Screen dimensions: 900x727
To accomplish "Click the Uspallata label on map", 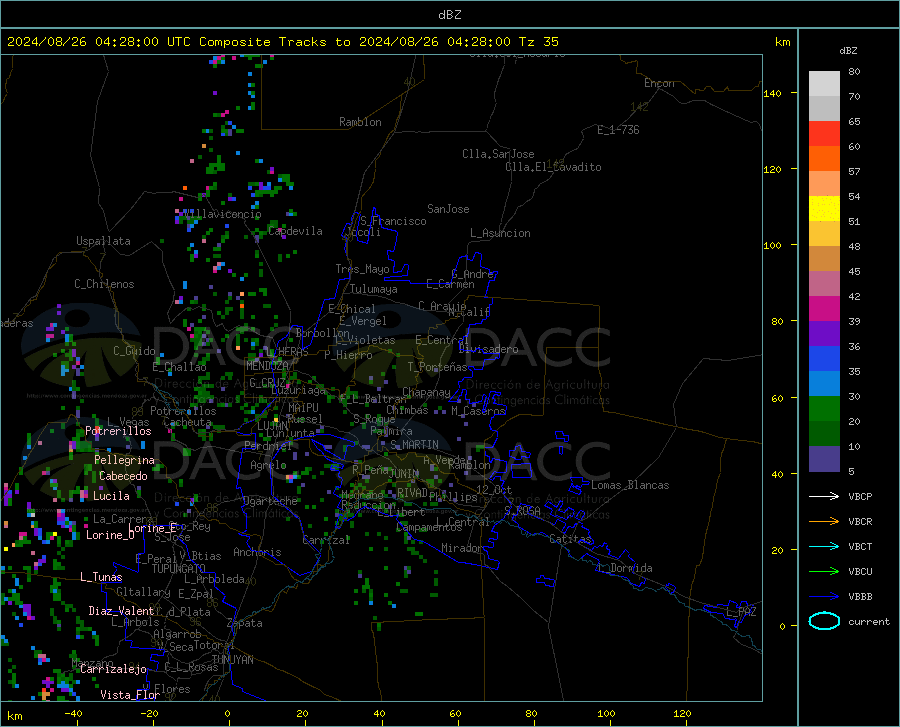I will coord(103,241).
